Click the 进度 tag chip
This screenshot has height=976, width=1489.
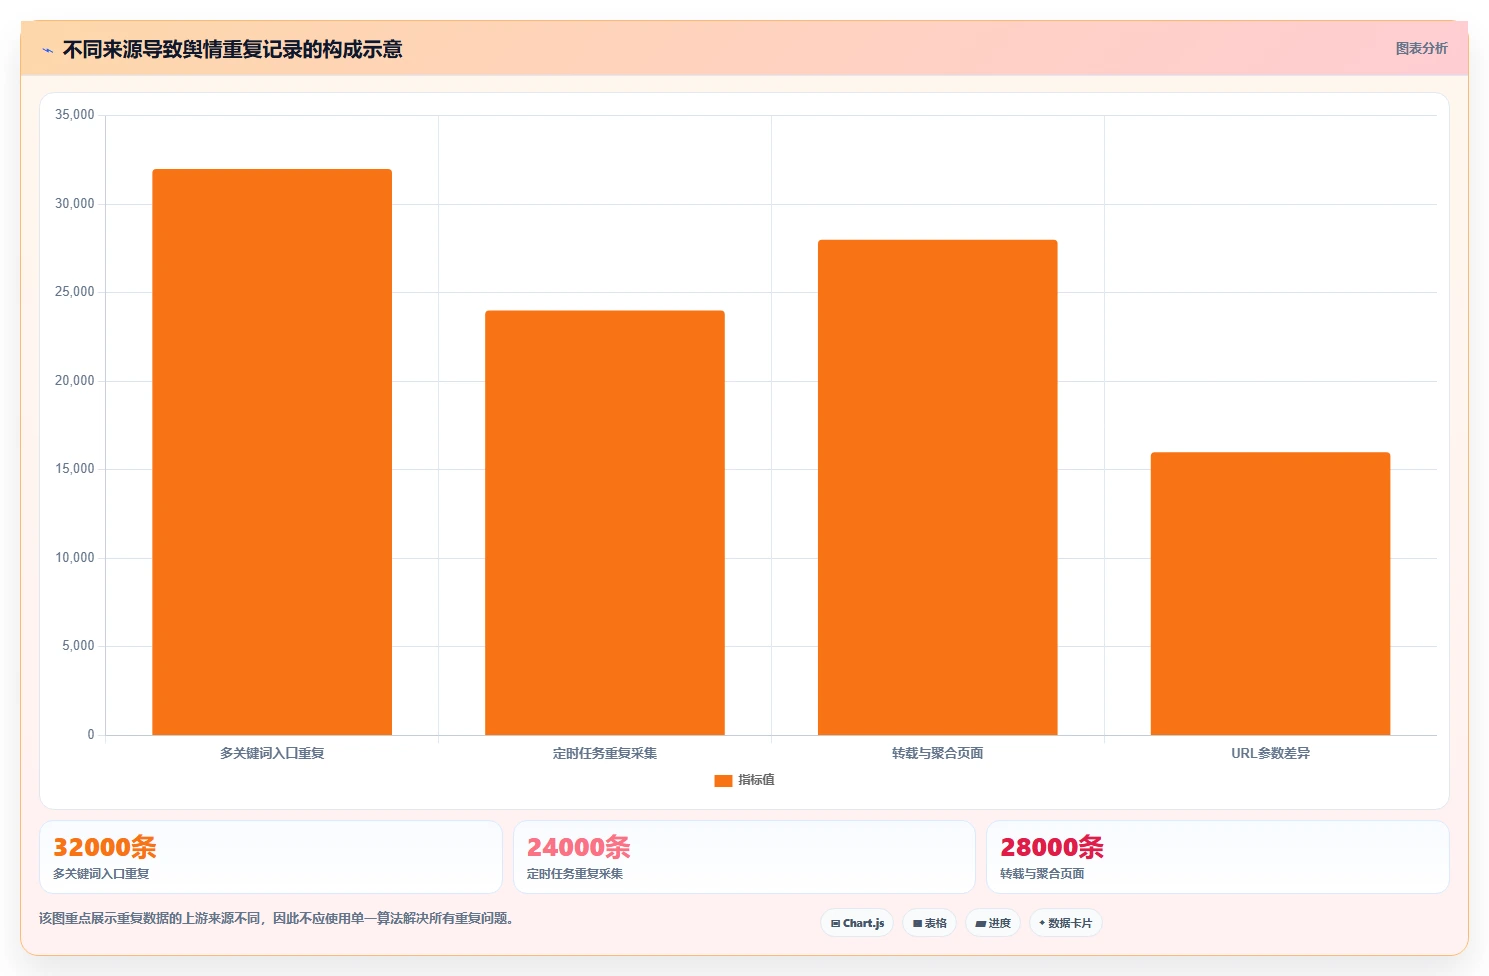[x=993, y=923]
